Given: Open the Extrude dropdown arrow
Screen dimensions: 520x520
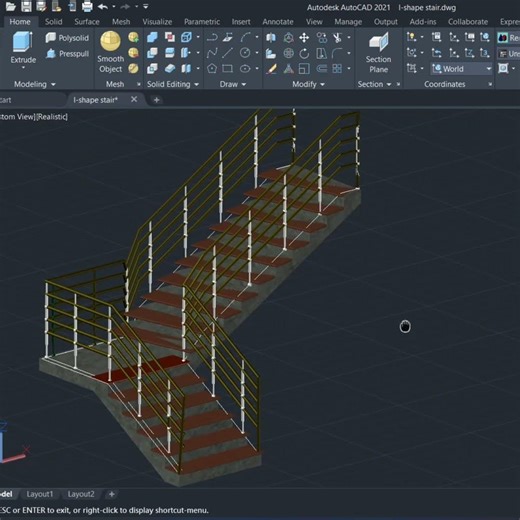Looking at the screenshot, I should pyautogui.click(x=23, y=68).
